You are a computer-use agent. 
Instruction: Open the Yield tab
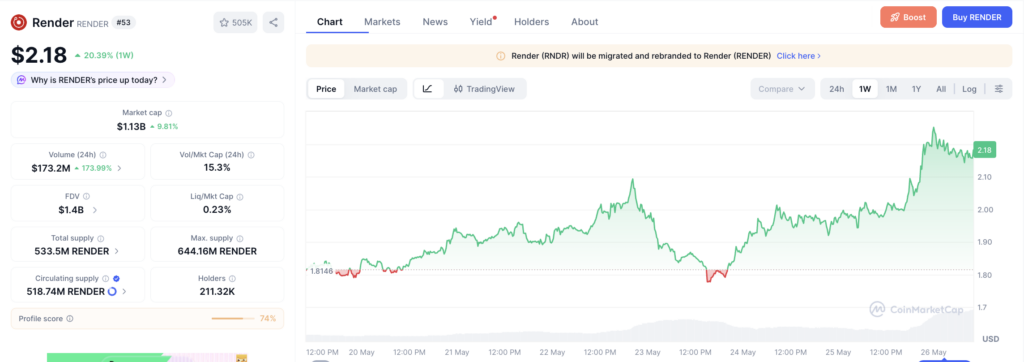(x=481, y=22)
